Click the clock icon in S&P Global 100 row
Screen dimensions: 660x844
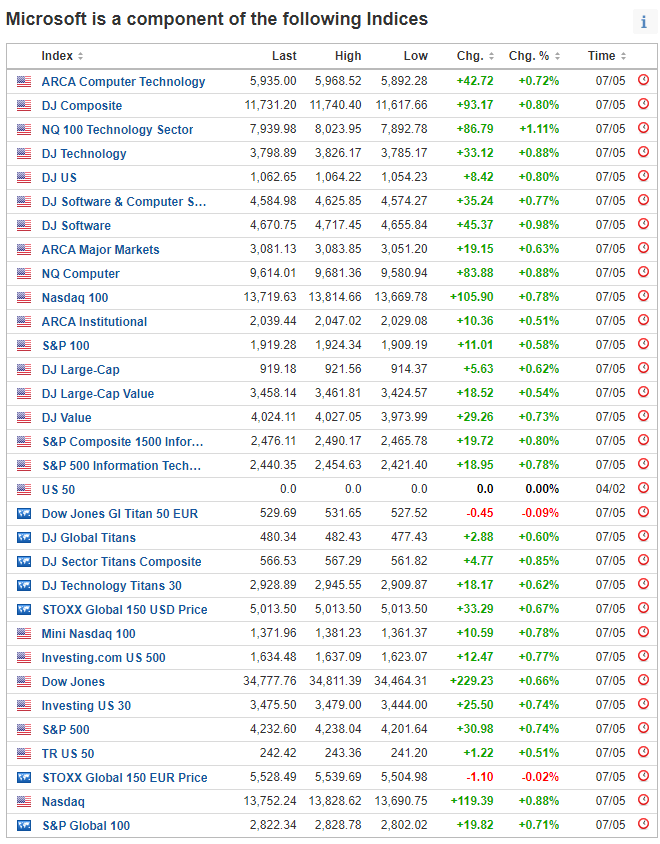[x=643, y=825]
